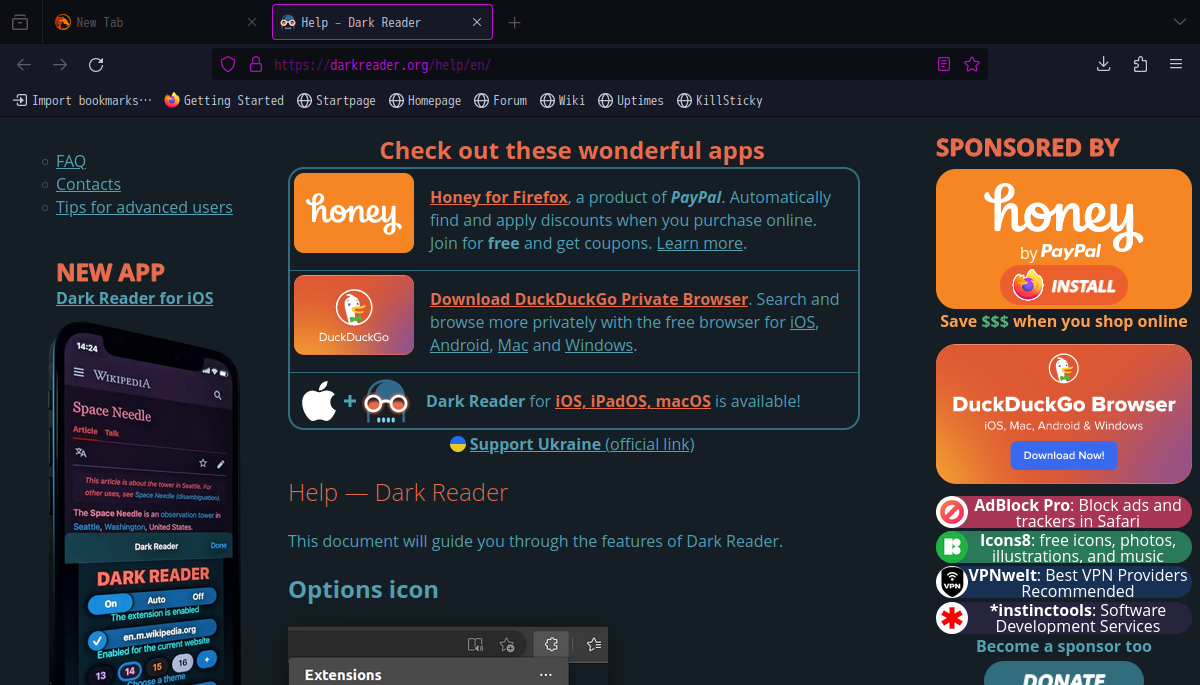The height and width of the screenshot is (685, 1200).
Task: Open the browser extensions puzzle icon
Action: 1140,64
